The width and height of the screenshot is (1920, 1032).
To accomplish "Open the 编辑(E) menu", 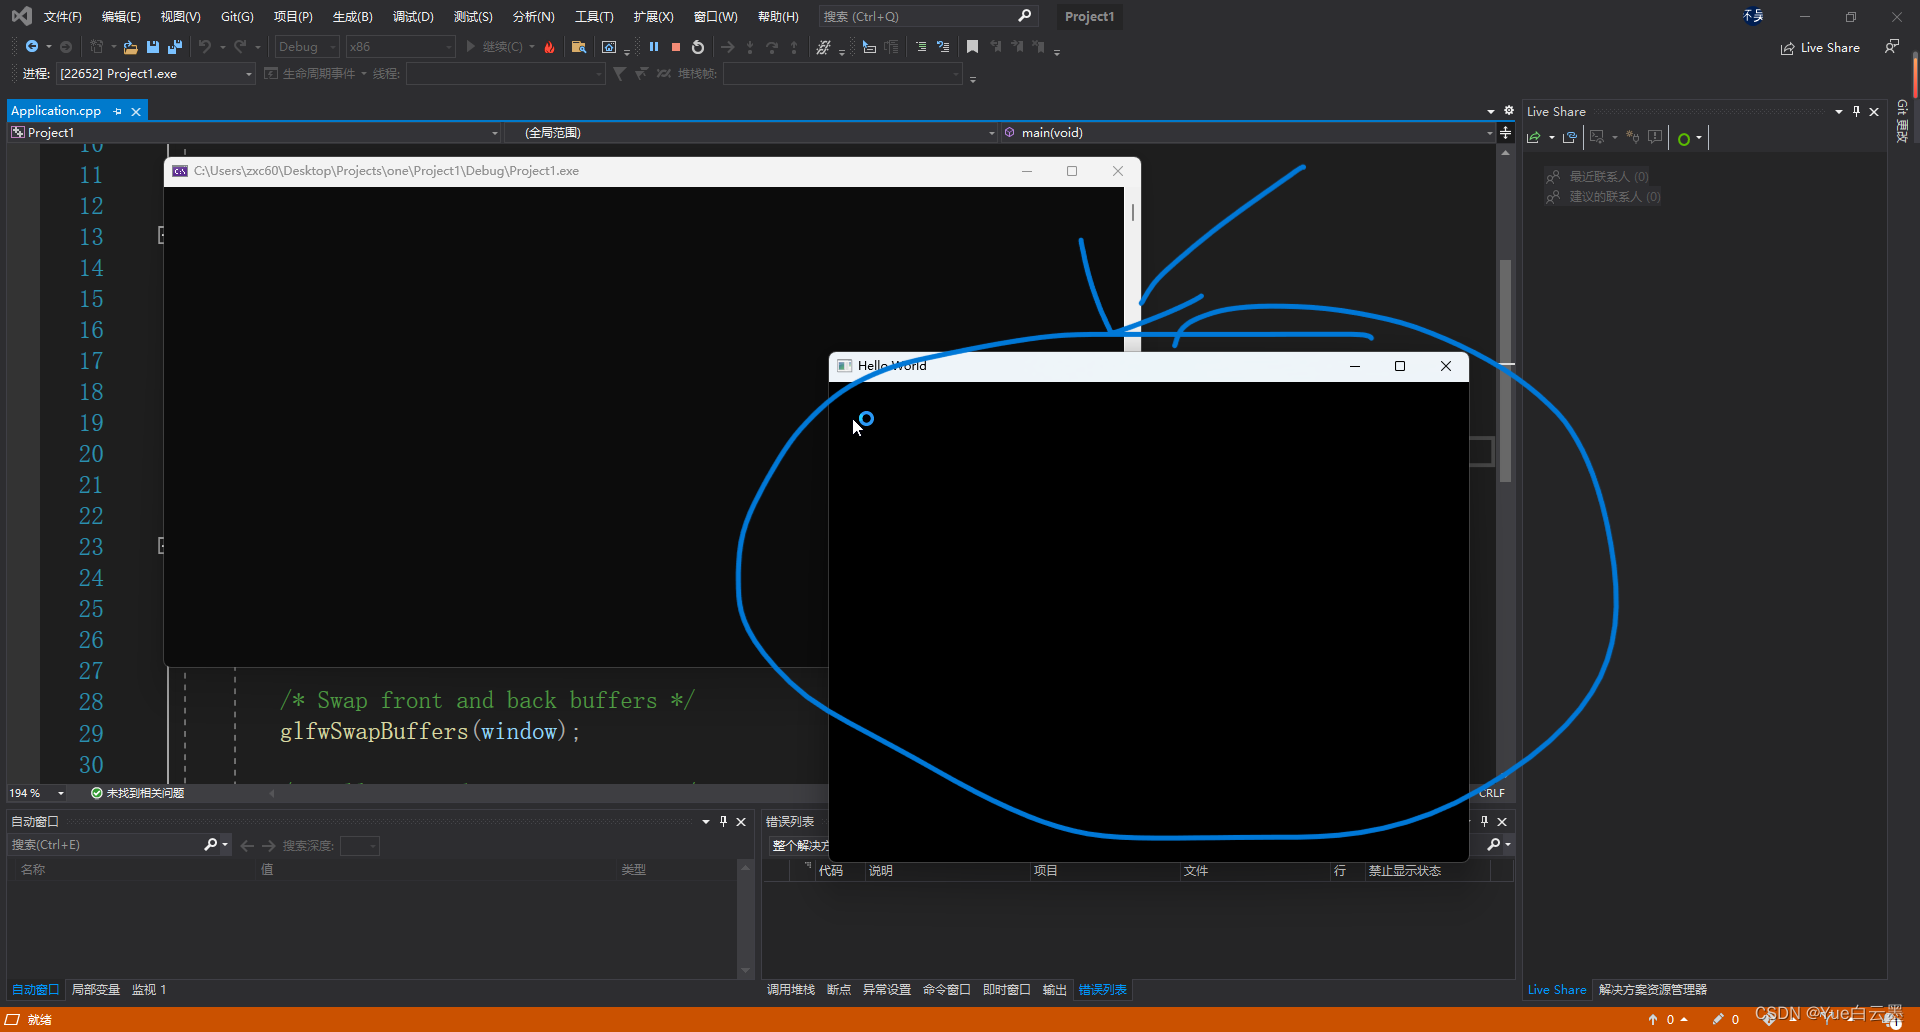I will pos(121,17).
